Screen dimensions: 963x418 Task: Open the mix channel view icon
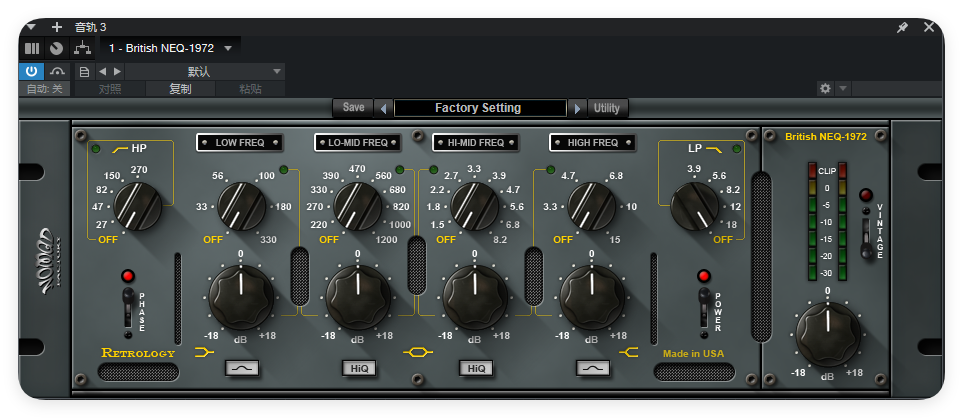pyautogui.click(x=32, y=48)
